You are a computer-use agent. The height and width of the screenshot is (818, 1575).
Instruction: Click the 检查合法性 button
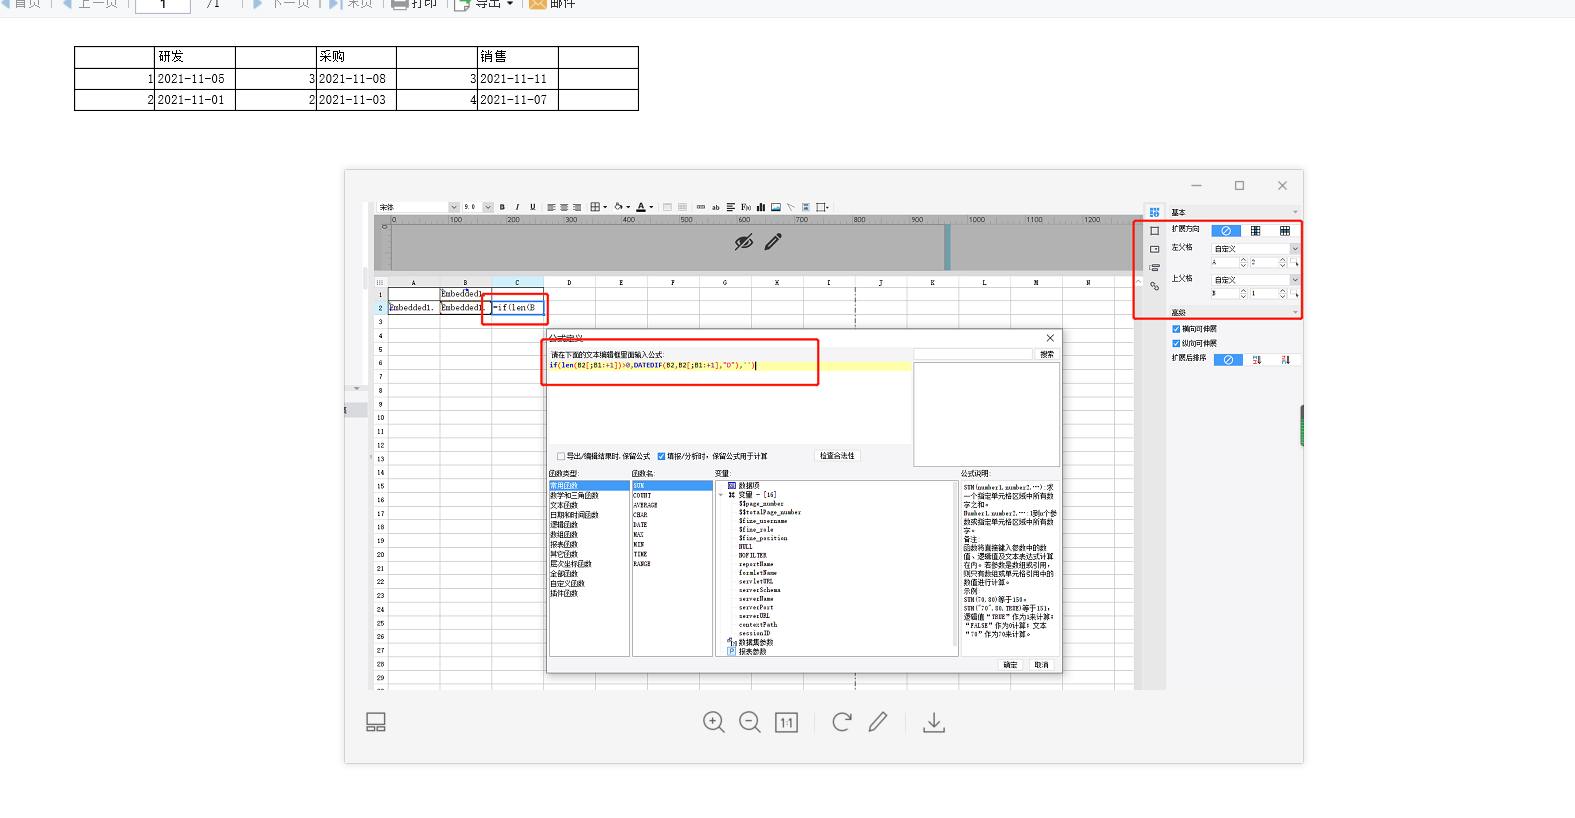pos(837,456)
